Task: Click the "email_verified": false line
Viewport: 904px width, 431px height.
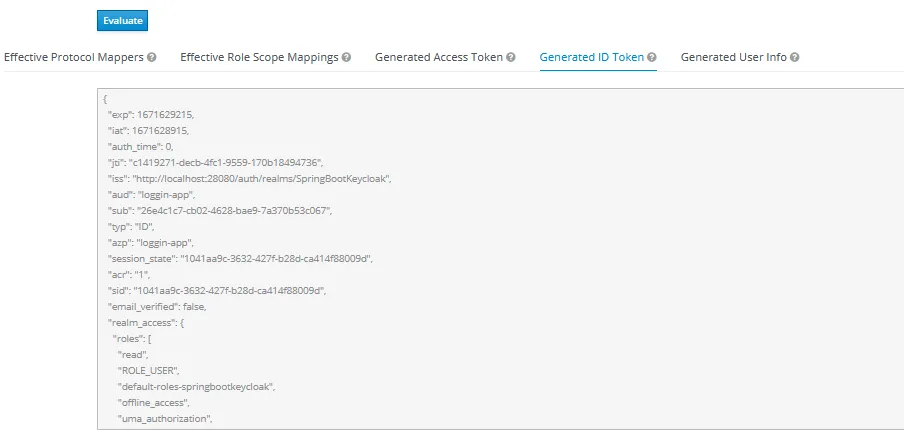Action: (x=164, y=306)
